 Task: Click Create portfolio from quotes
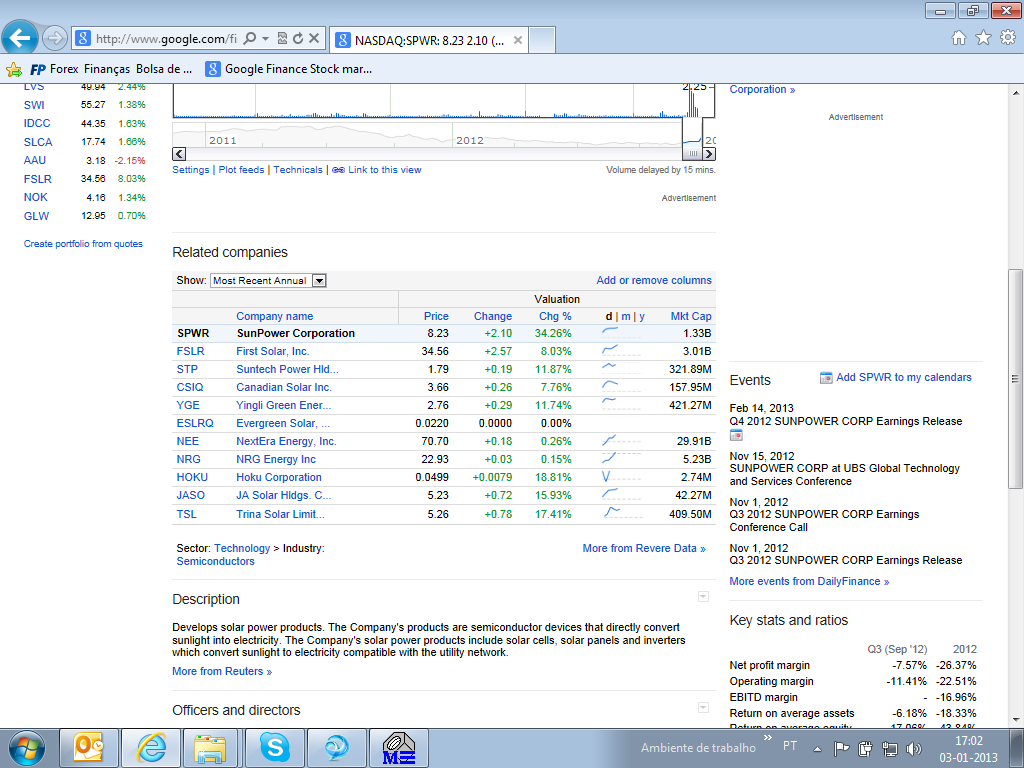83,244
